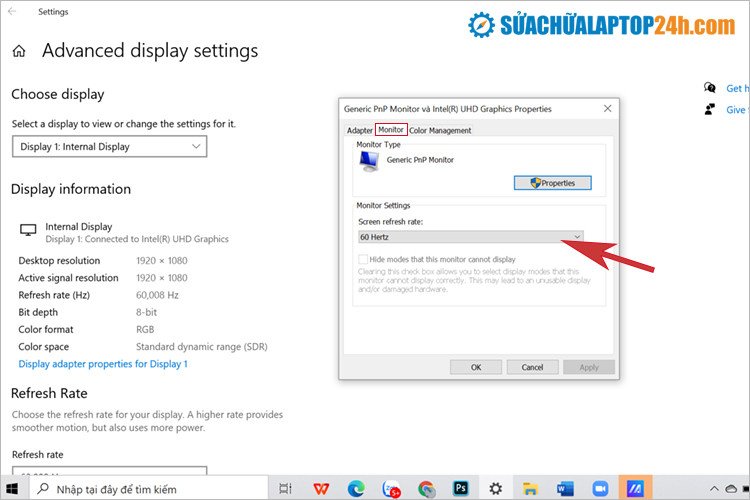Expand the 60 Hertz refresh rate dropdown

pyautogui.click(x=471, y=237)
